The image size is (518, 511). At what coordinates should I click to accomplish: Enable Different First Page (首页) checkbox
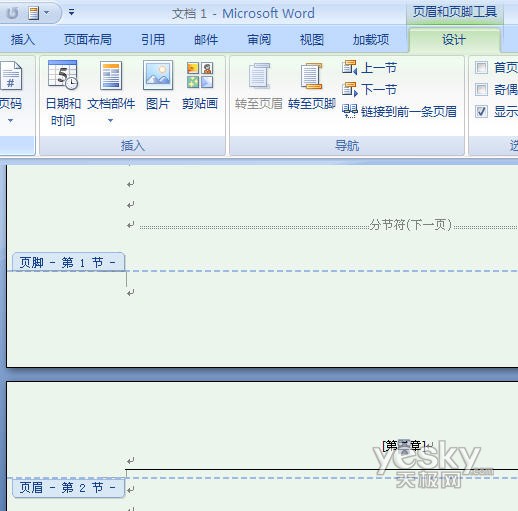(481, 68)
